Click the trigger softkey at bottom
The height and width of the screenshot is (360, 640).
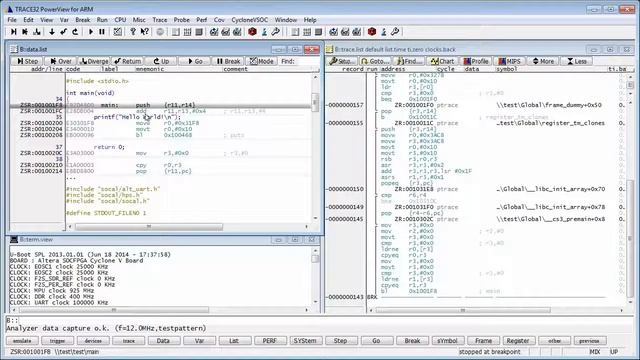(58, 340)
